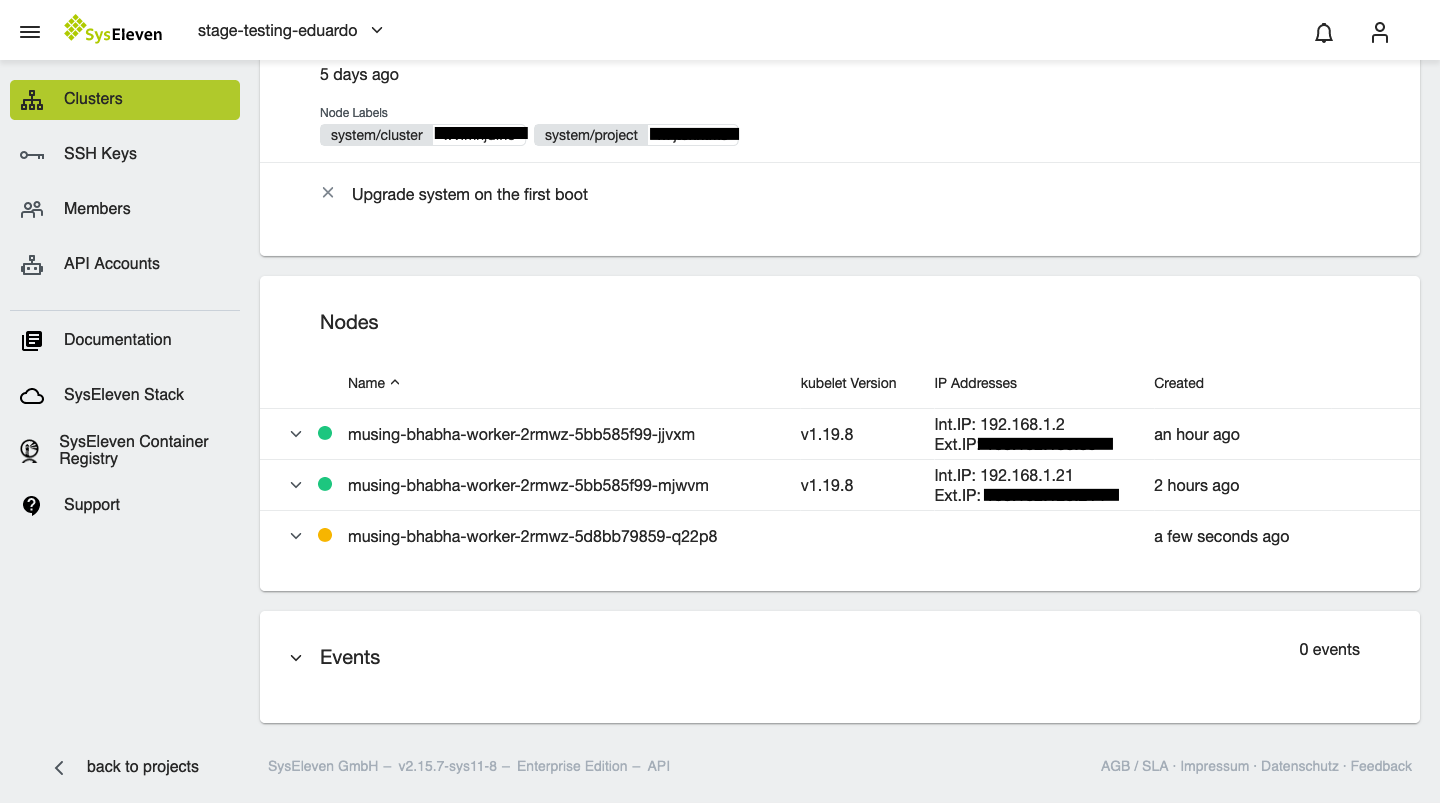Click Int.IP: 192.168.1.21 text

pos(1003,475)
